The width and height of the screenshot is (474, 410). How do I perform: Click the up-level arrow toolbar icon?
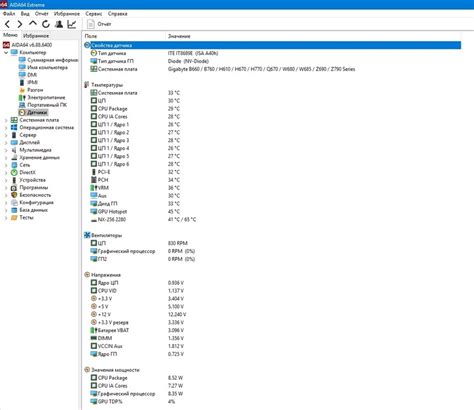click(x=33, y=23)
